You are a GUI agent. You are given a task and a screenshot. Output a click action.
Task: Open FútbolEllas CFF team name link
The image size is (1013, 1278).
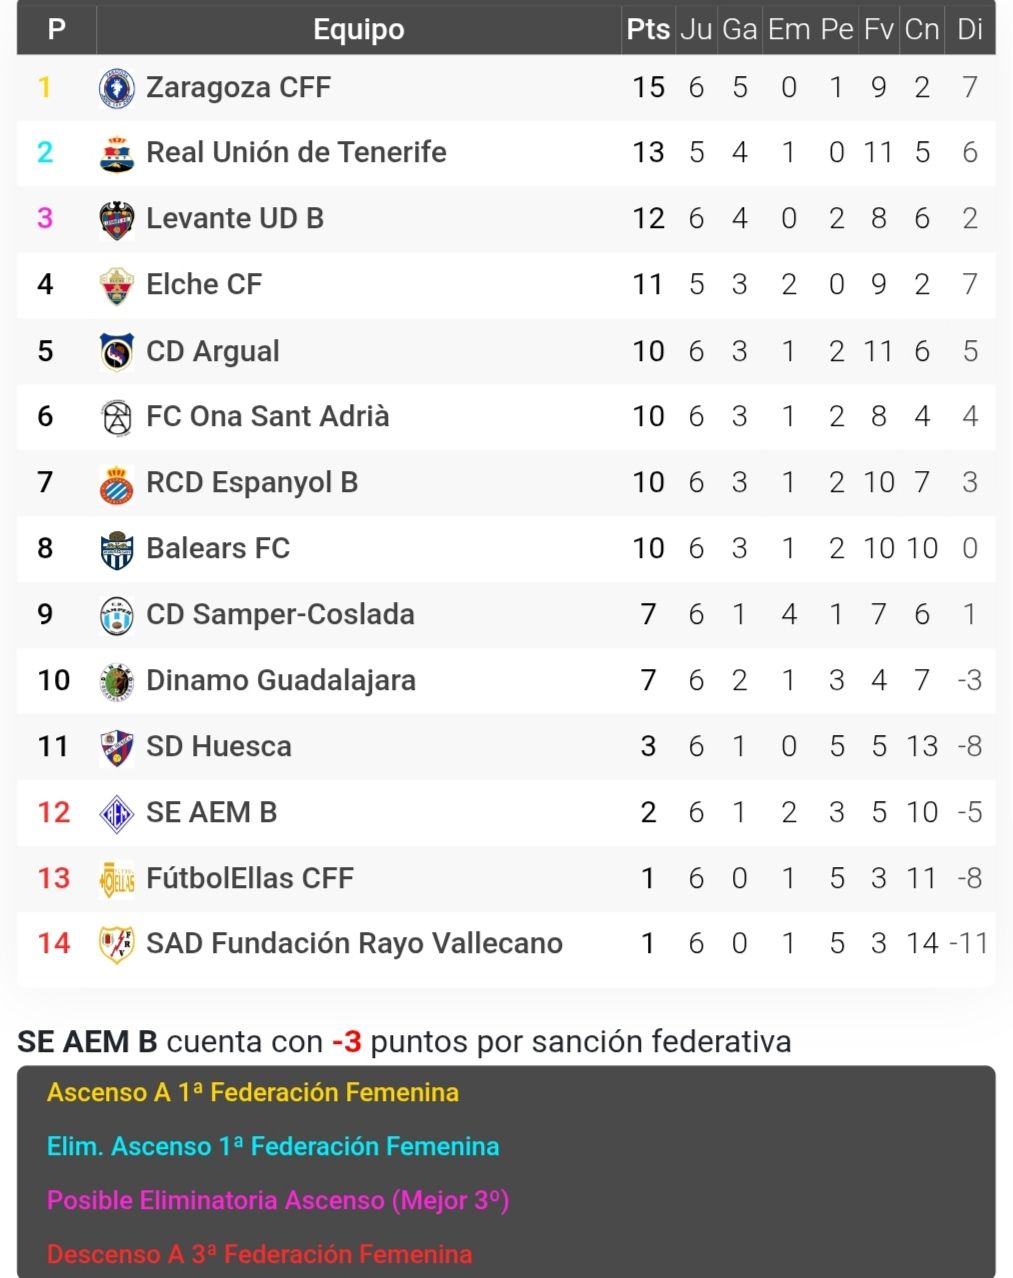coord(249,878)
